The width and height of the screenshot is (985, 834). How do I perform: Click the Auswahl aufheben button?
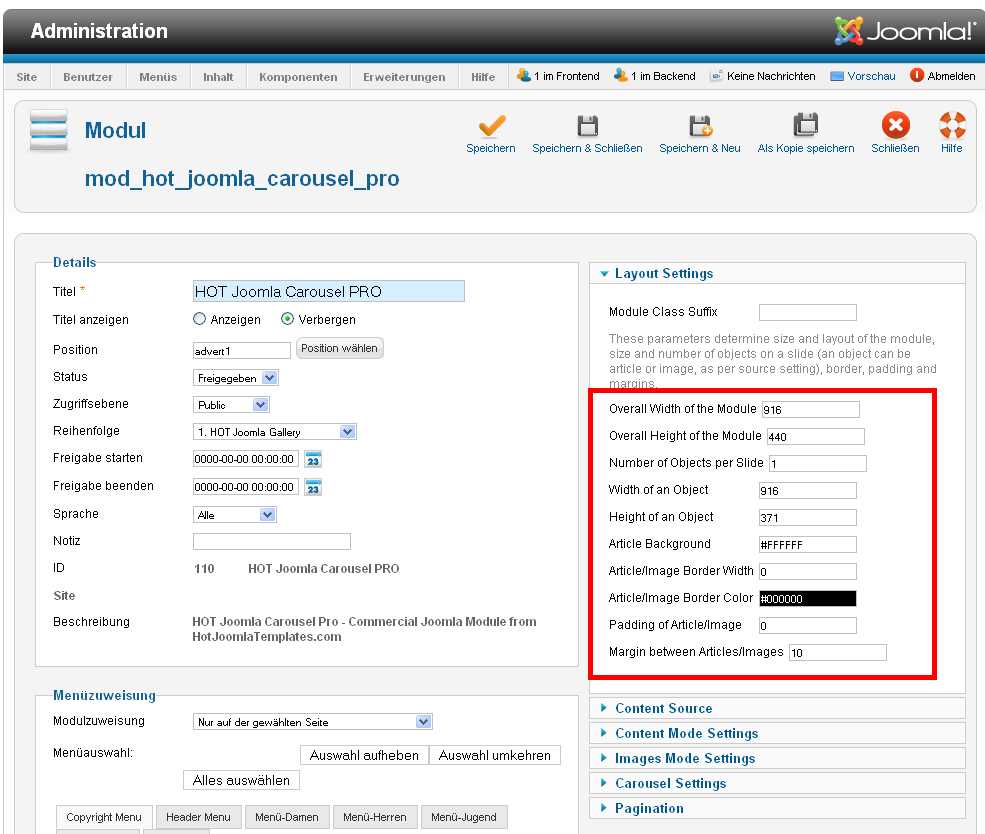coord(364,755)
